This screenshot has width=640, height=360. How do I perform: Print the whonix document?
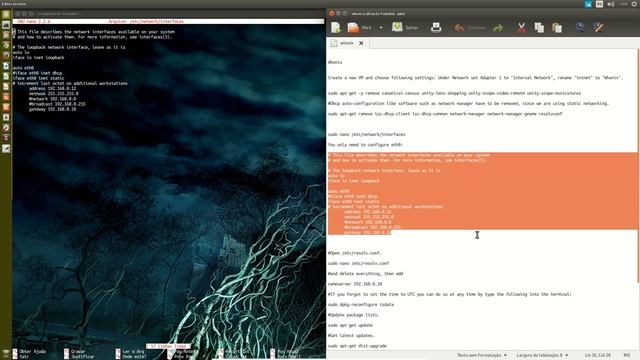click(436, 27)
